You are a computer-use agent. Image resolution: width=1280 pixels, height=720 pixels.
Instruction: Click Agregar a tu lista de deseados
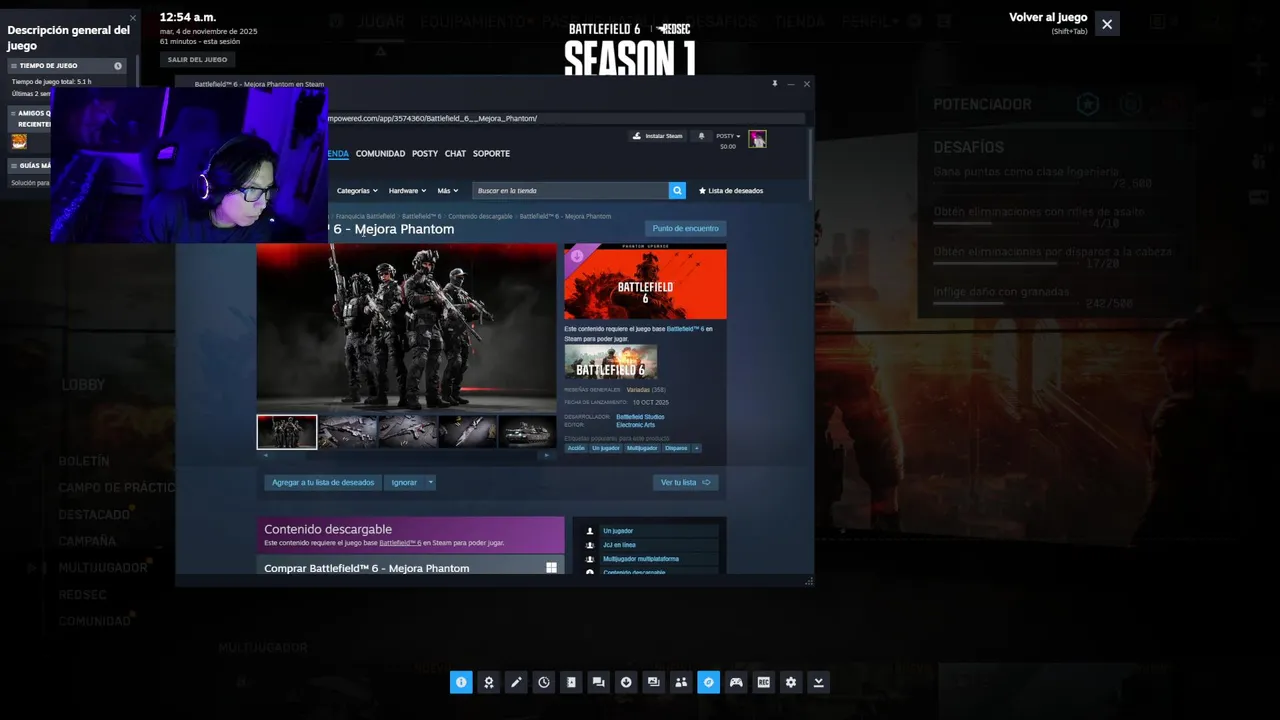pos(323,482)
